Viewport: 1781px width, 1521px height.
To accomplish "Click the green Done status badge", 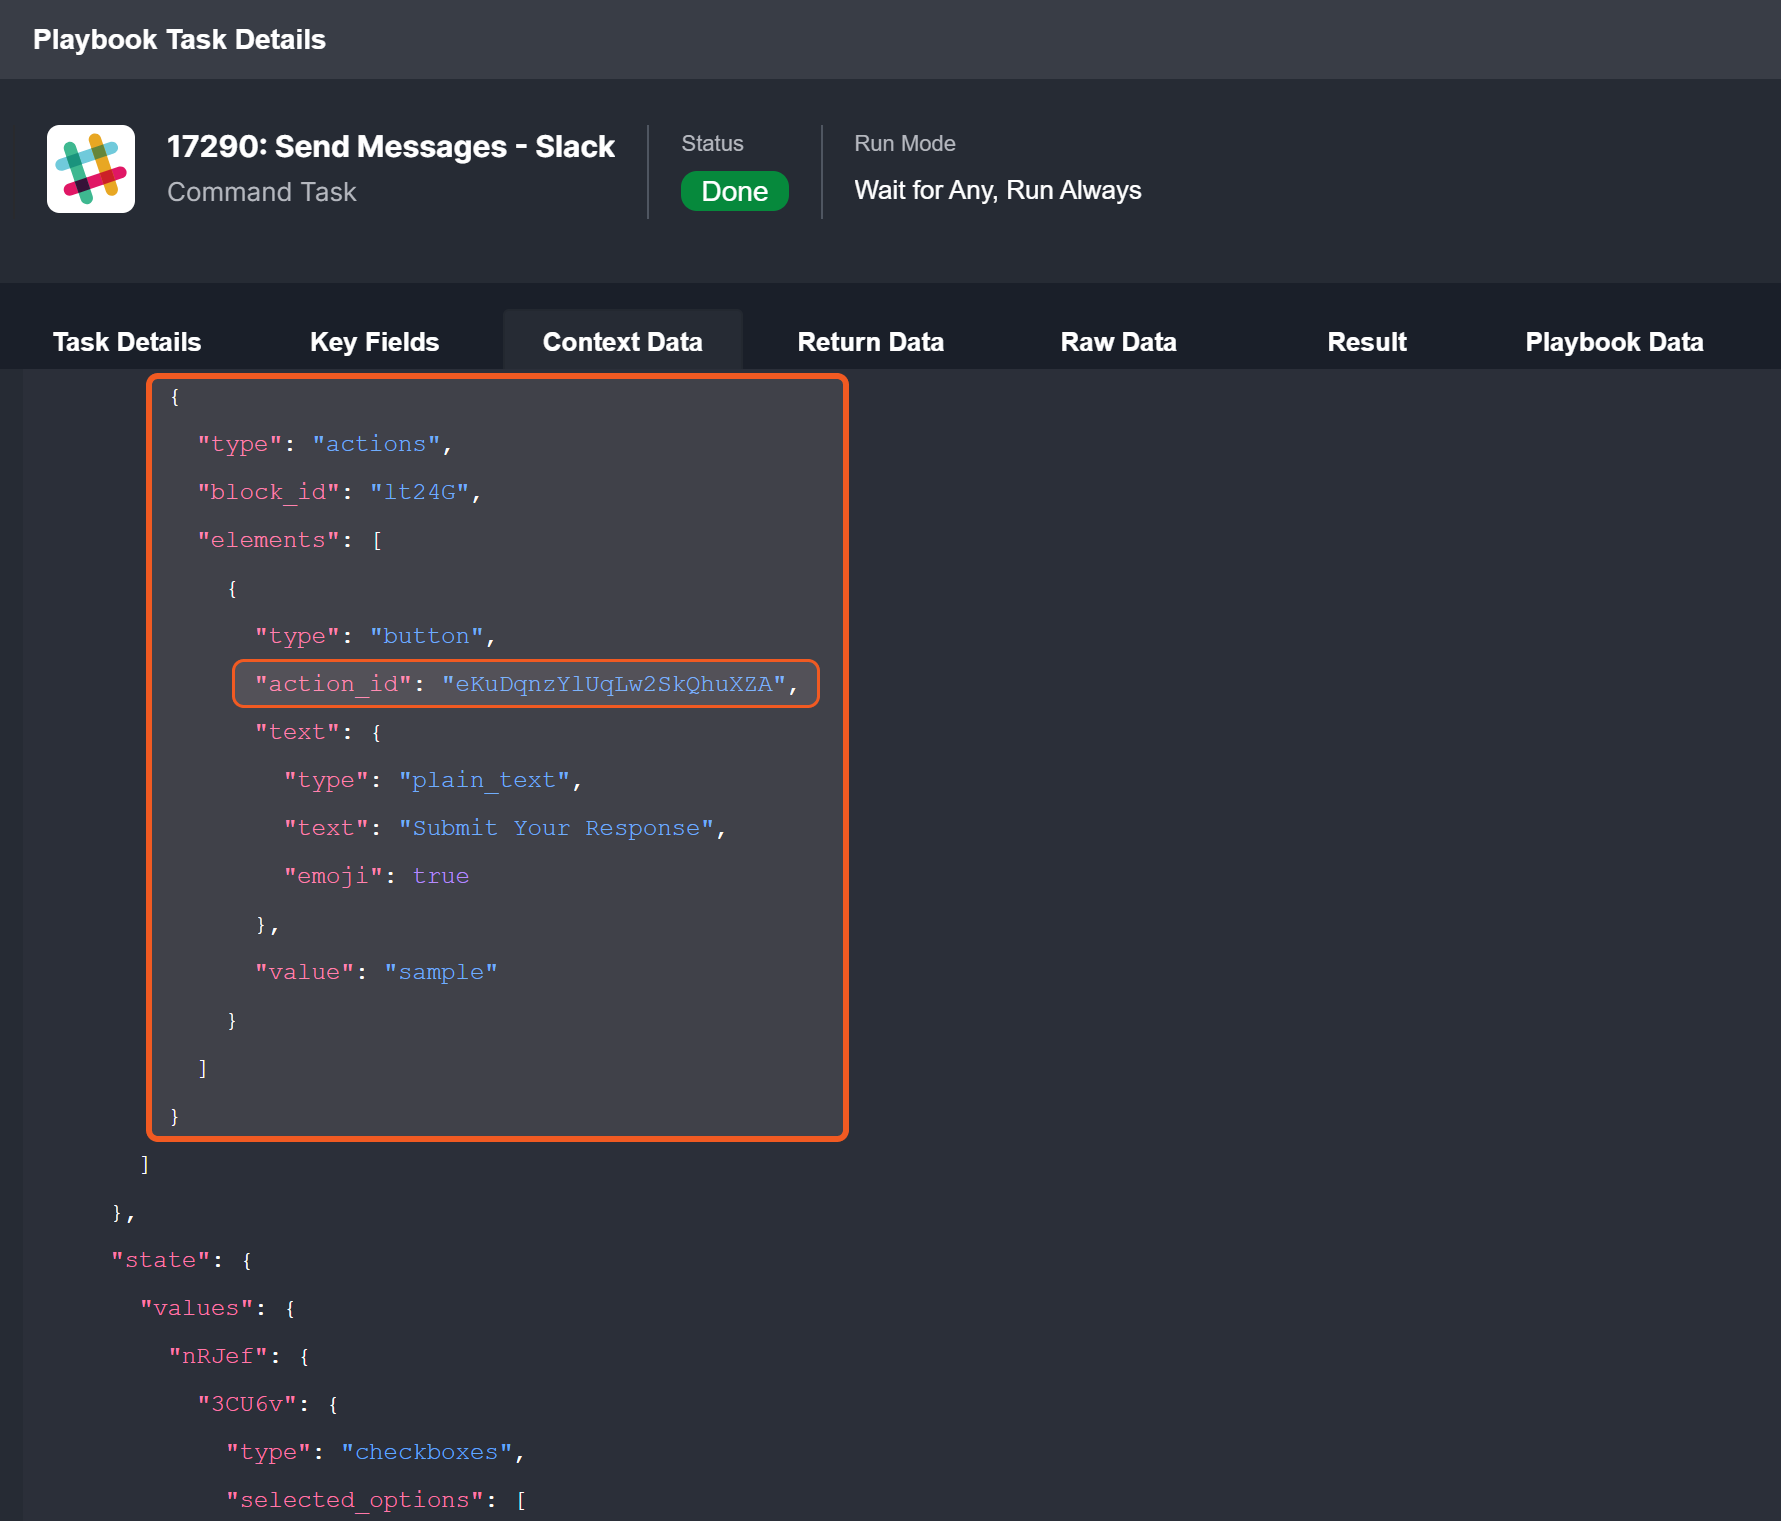I will pos(734,191).
